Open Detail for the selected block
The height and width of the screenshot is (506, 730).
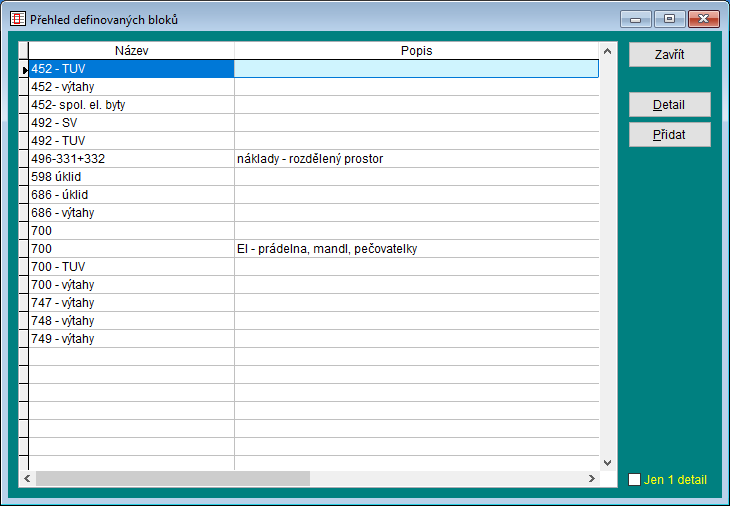669,105
